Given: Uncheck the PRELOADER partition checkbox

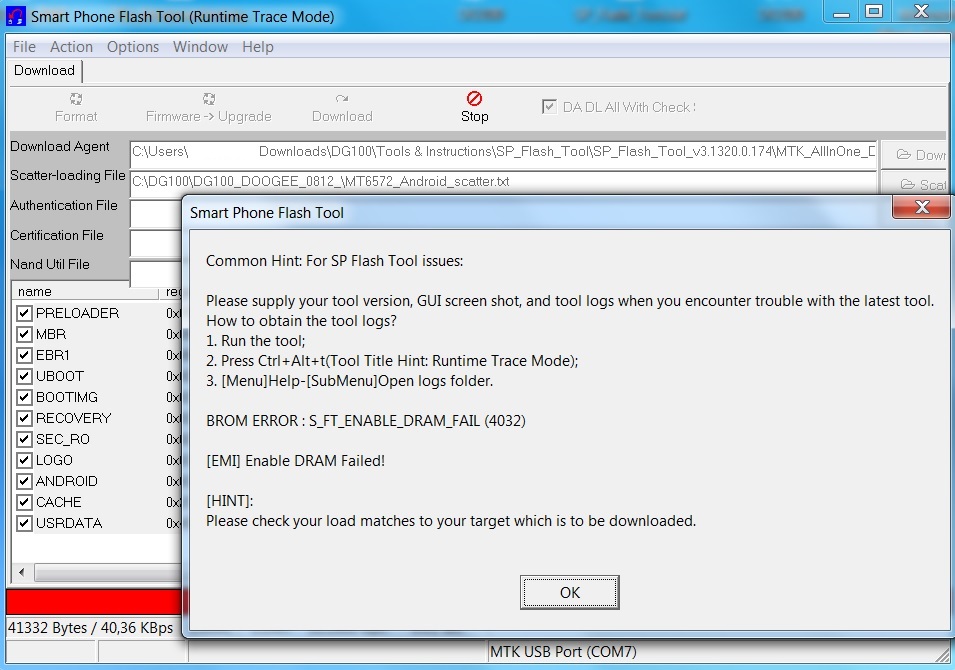Looking at the screenshot, I should [24, 313].
